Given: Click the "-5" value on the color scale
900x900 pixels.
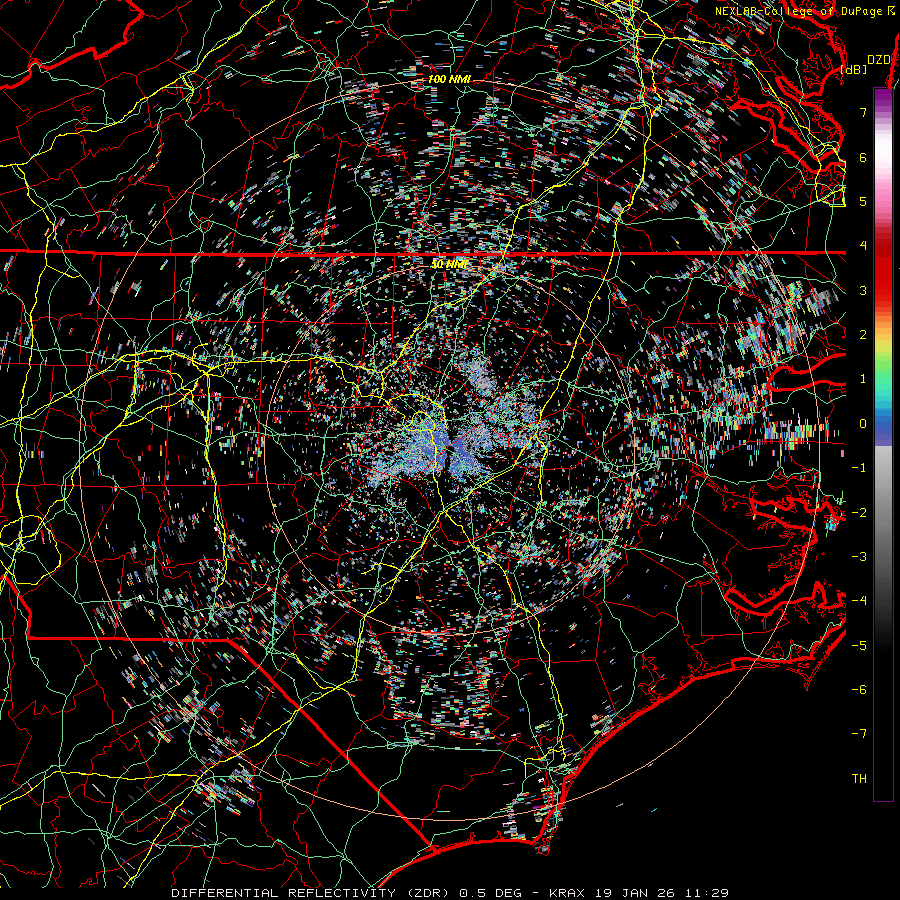Looking at the screenshot, I should 859,645.
